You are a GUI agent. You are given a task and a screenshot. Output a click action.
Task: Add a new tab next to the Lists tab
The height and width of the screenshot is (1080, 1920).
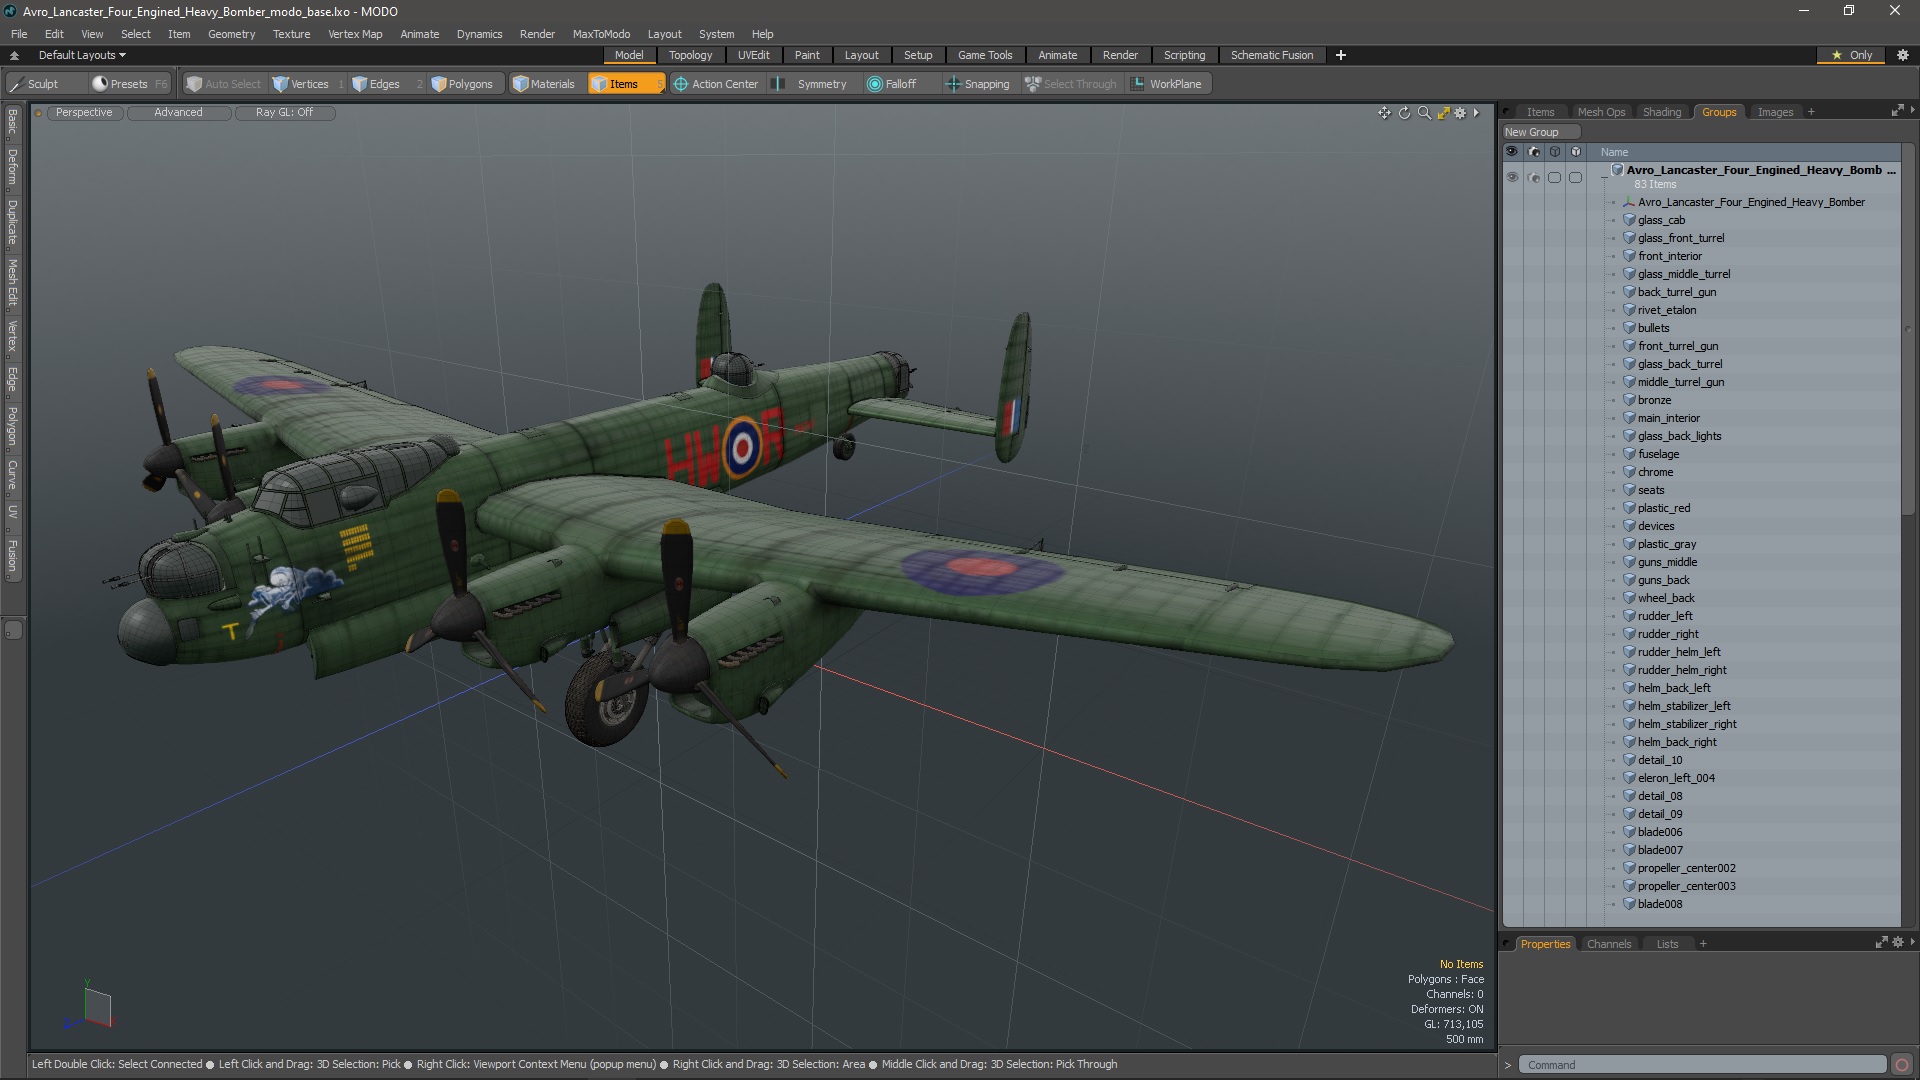pyautogui.click(x=1703, y=944)
